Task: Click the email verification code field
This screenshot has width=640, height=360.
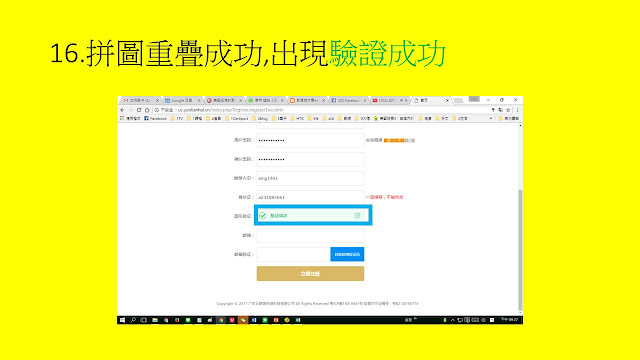Action: point(293,254)
